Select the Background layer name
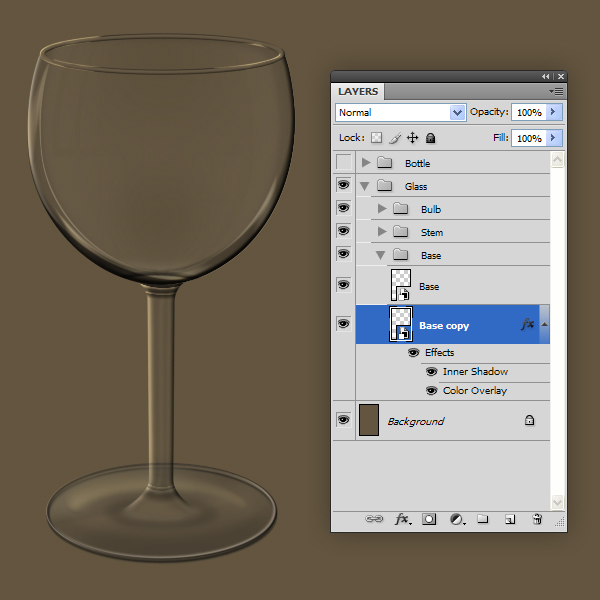The image size is (600, 600). [x=416, y=421]
